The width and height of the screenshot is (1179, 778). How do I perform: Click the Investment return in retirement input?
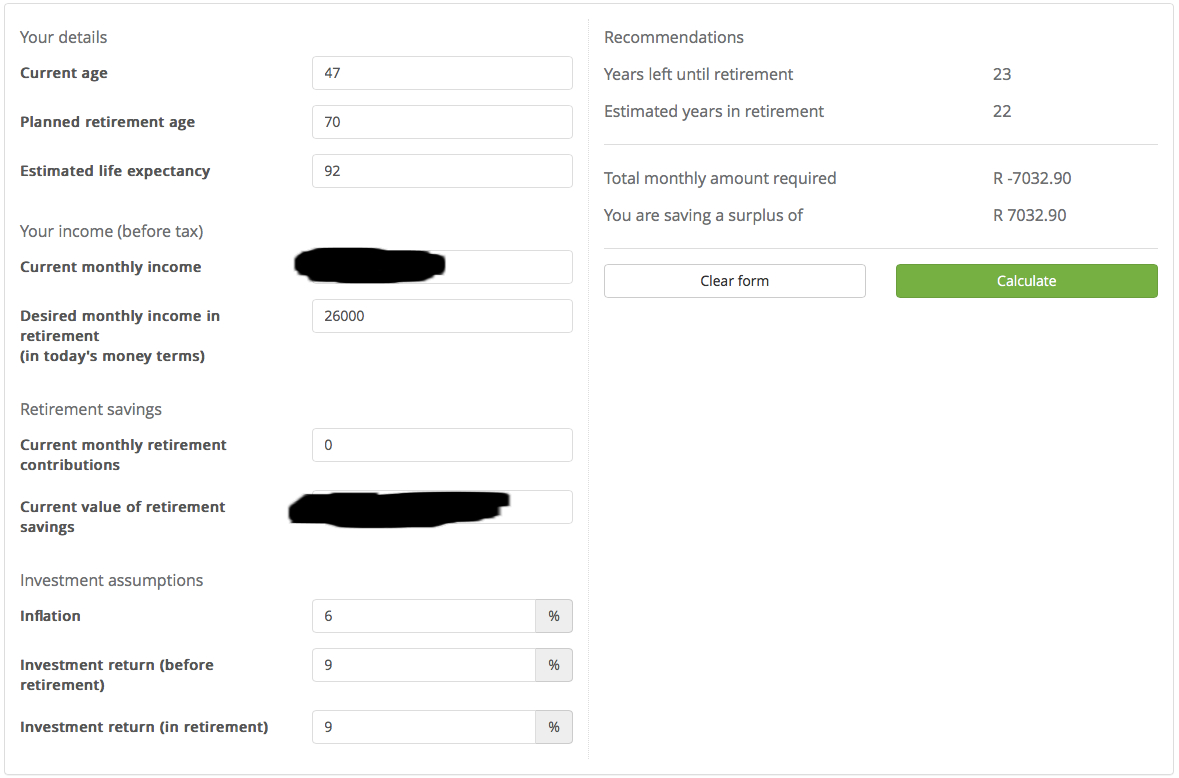coord(424,727)
